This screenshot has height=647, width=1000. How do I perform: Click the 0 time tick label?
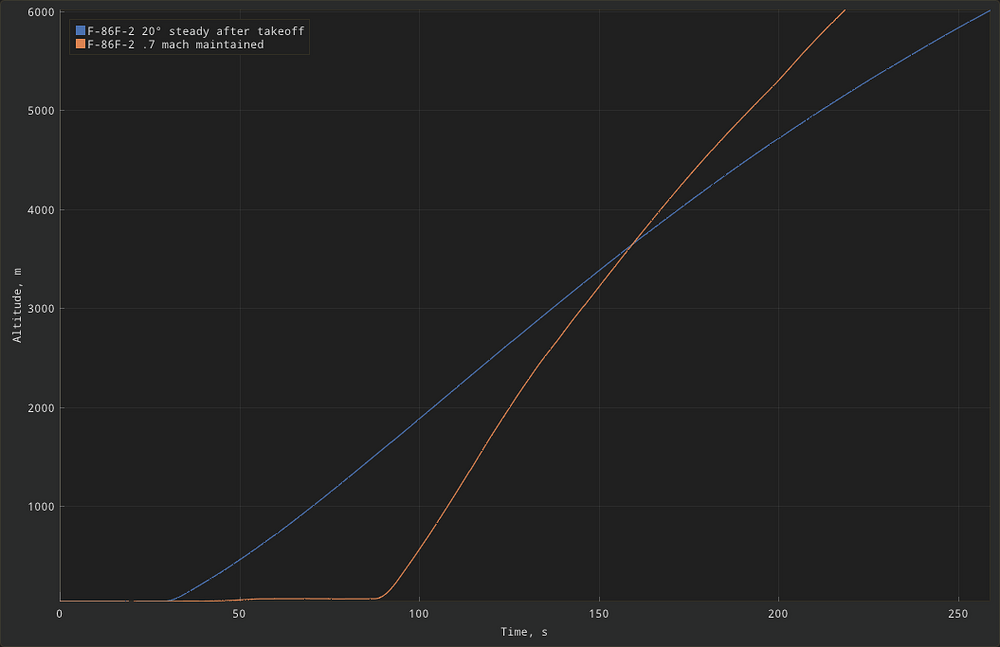click(59, 614)
